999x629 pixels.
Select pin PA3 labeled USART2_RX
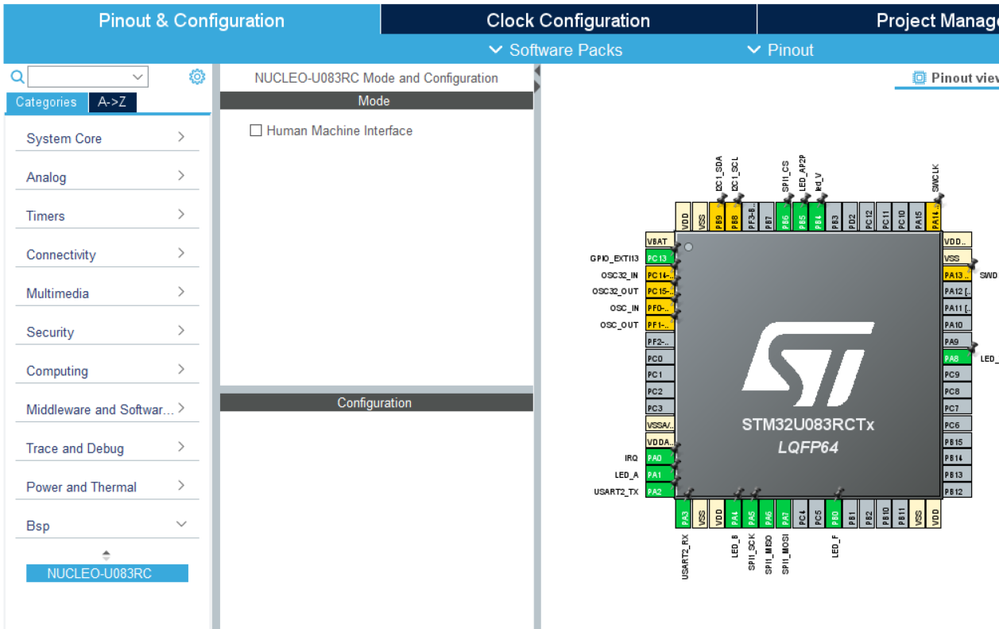[683, 514]
